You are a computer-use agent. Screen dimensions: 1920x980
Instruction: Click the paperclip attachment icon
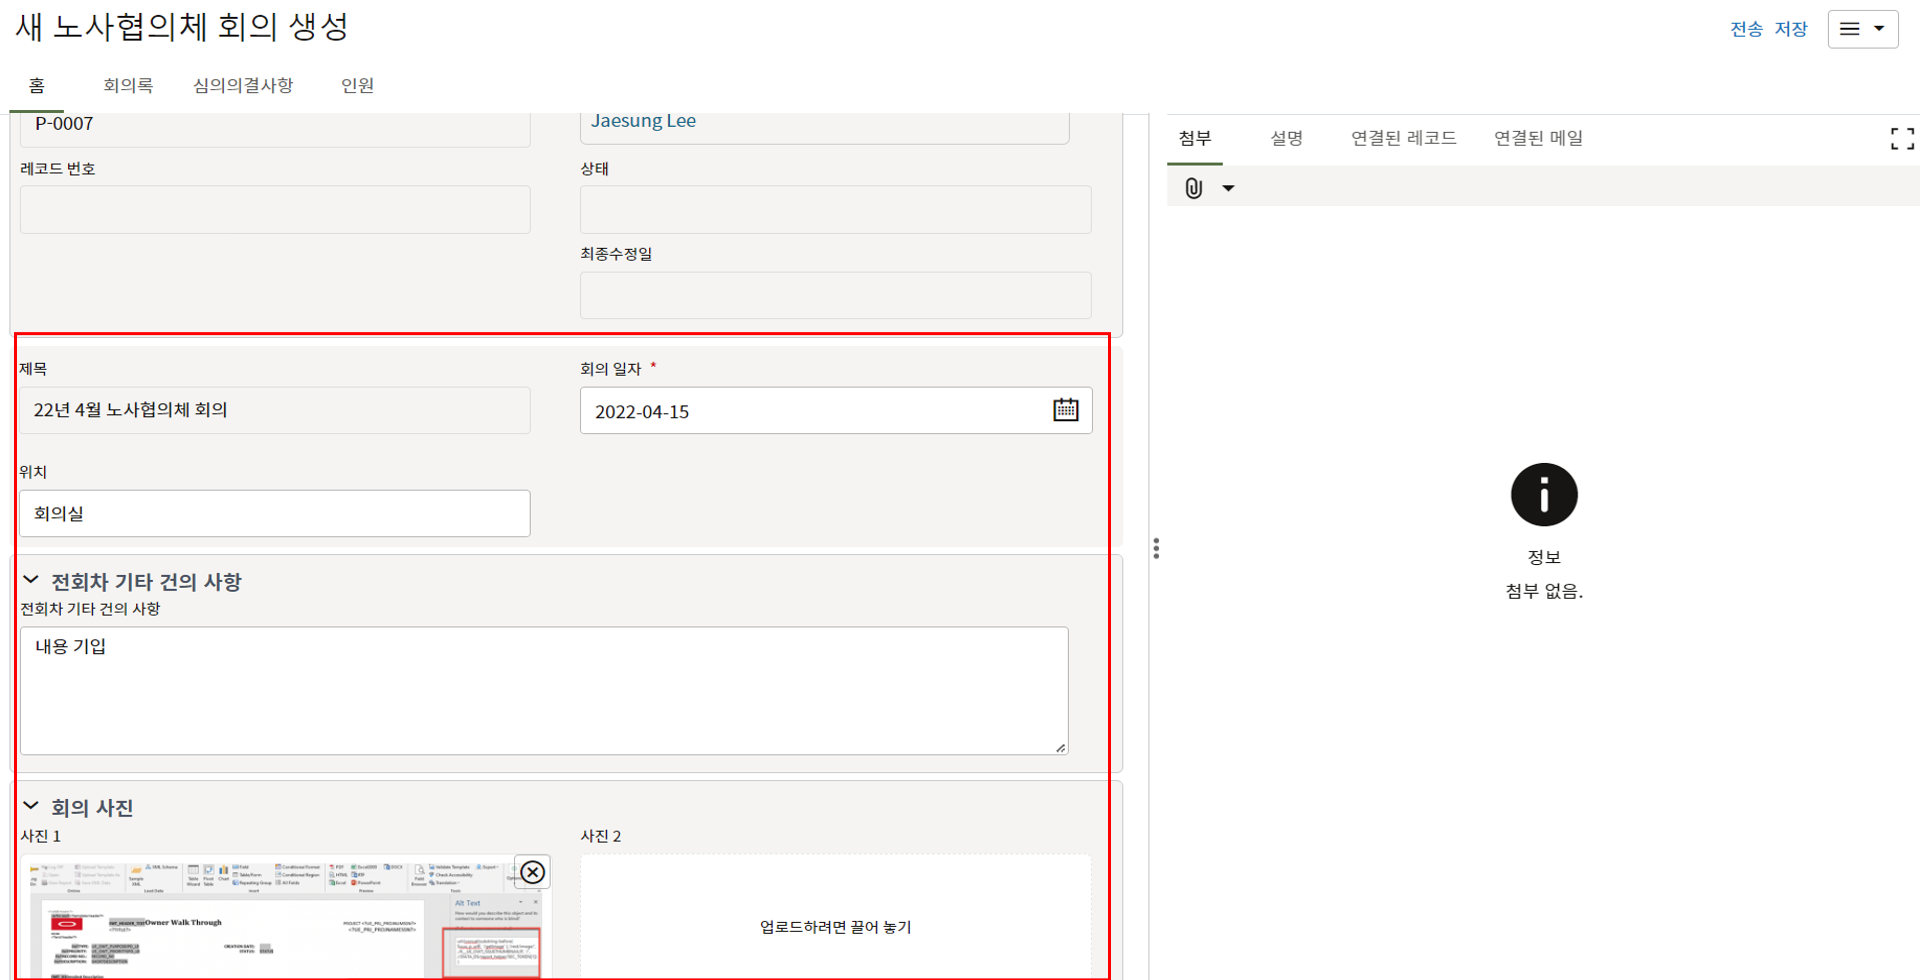tap(1193, 188)
